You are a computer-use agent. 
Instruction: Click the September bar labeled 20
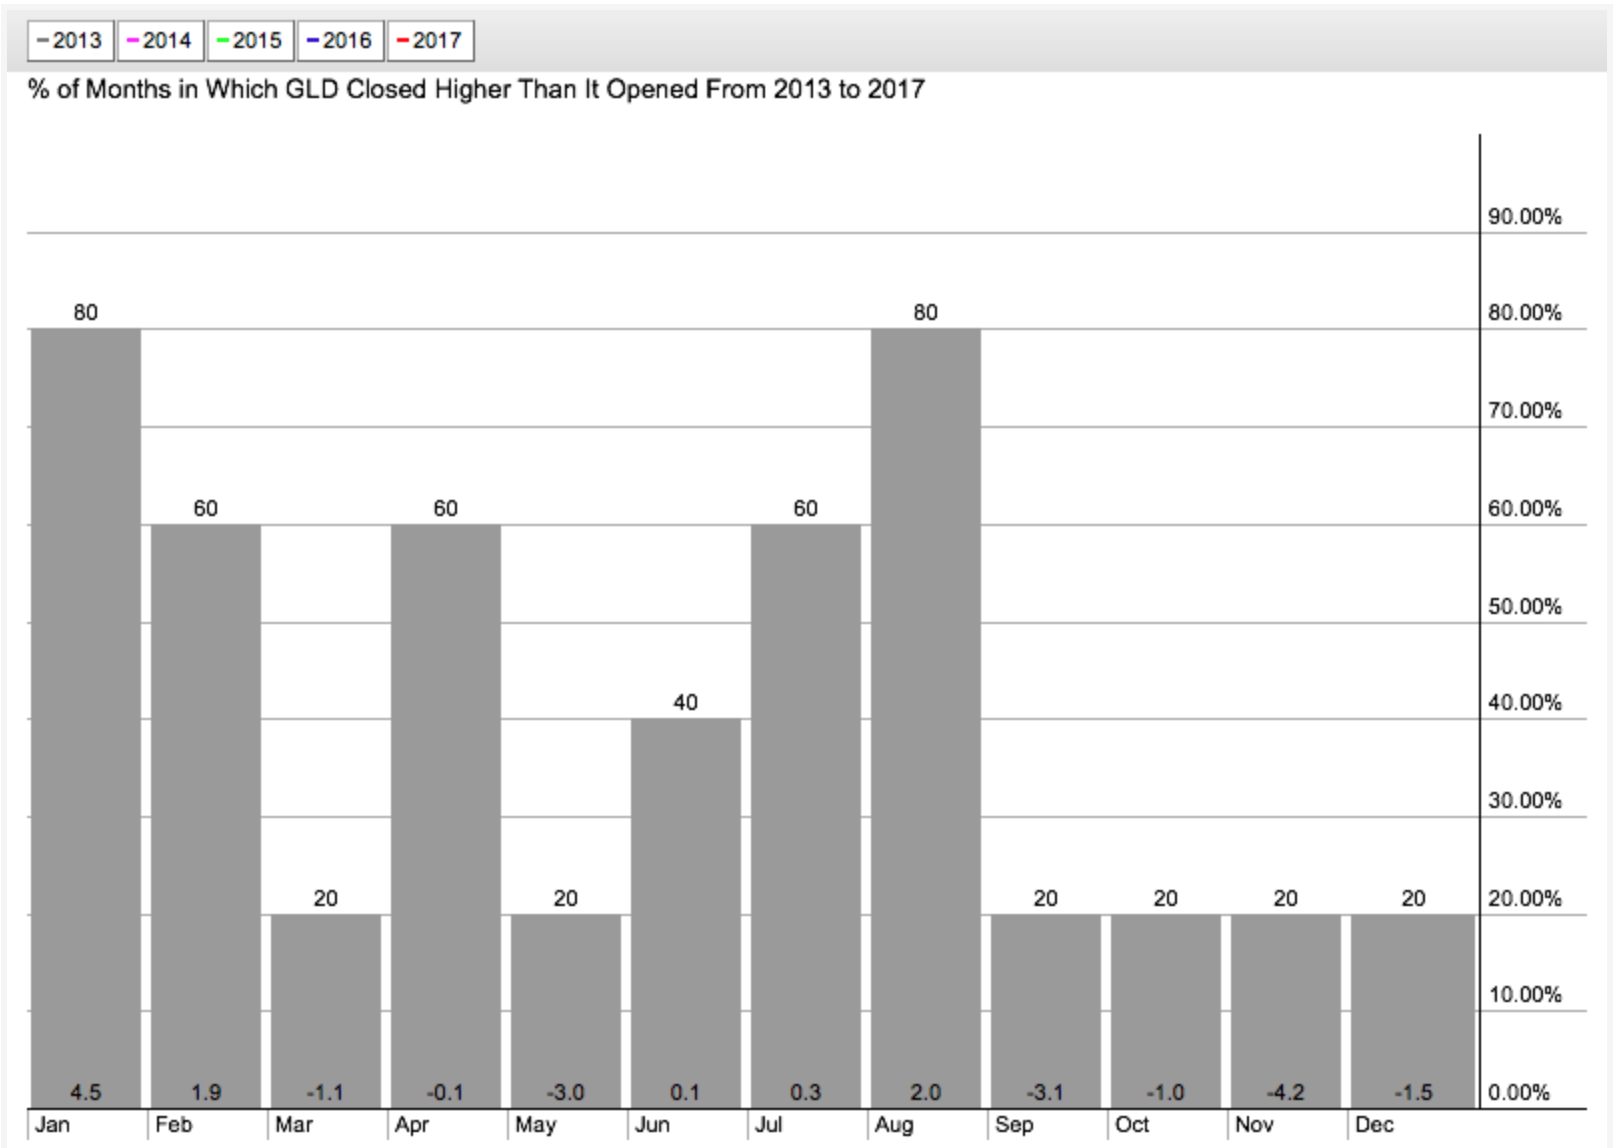pos(1046,1011)
